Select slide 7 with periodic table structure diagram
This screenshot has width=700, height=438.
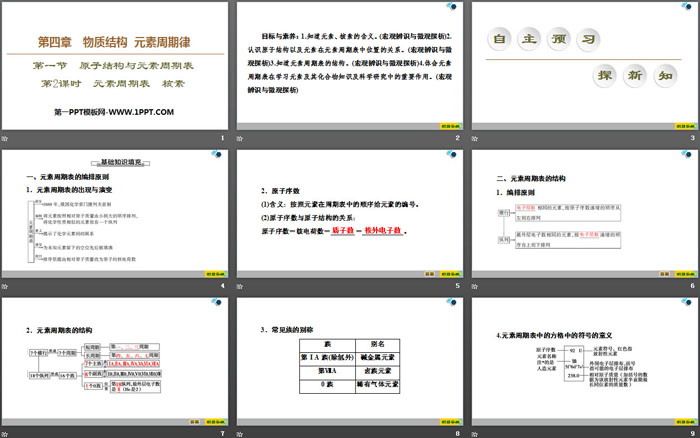(x=115, y=361)
